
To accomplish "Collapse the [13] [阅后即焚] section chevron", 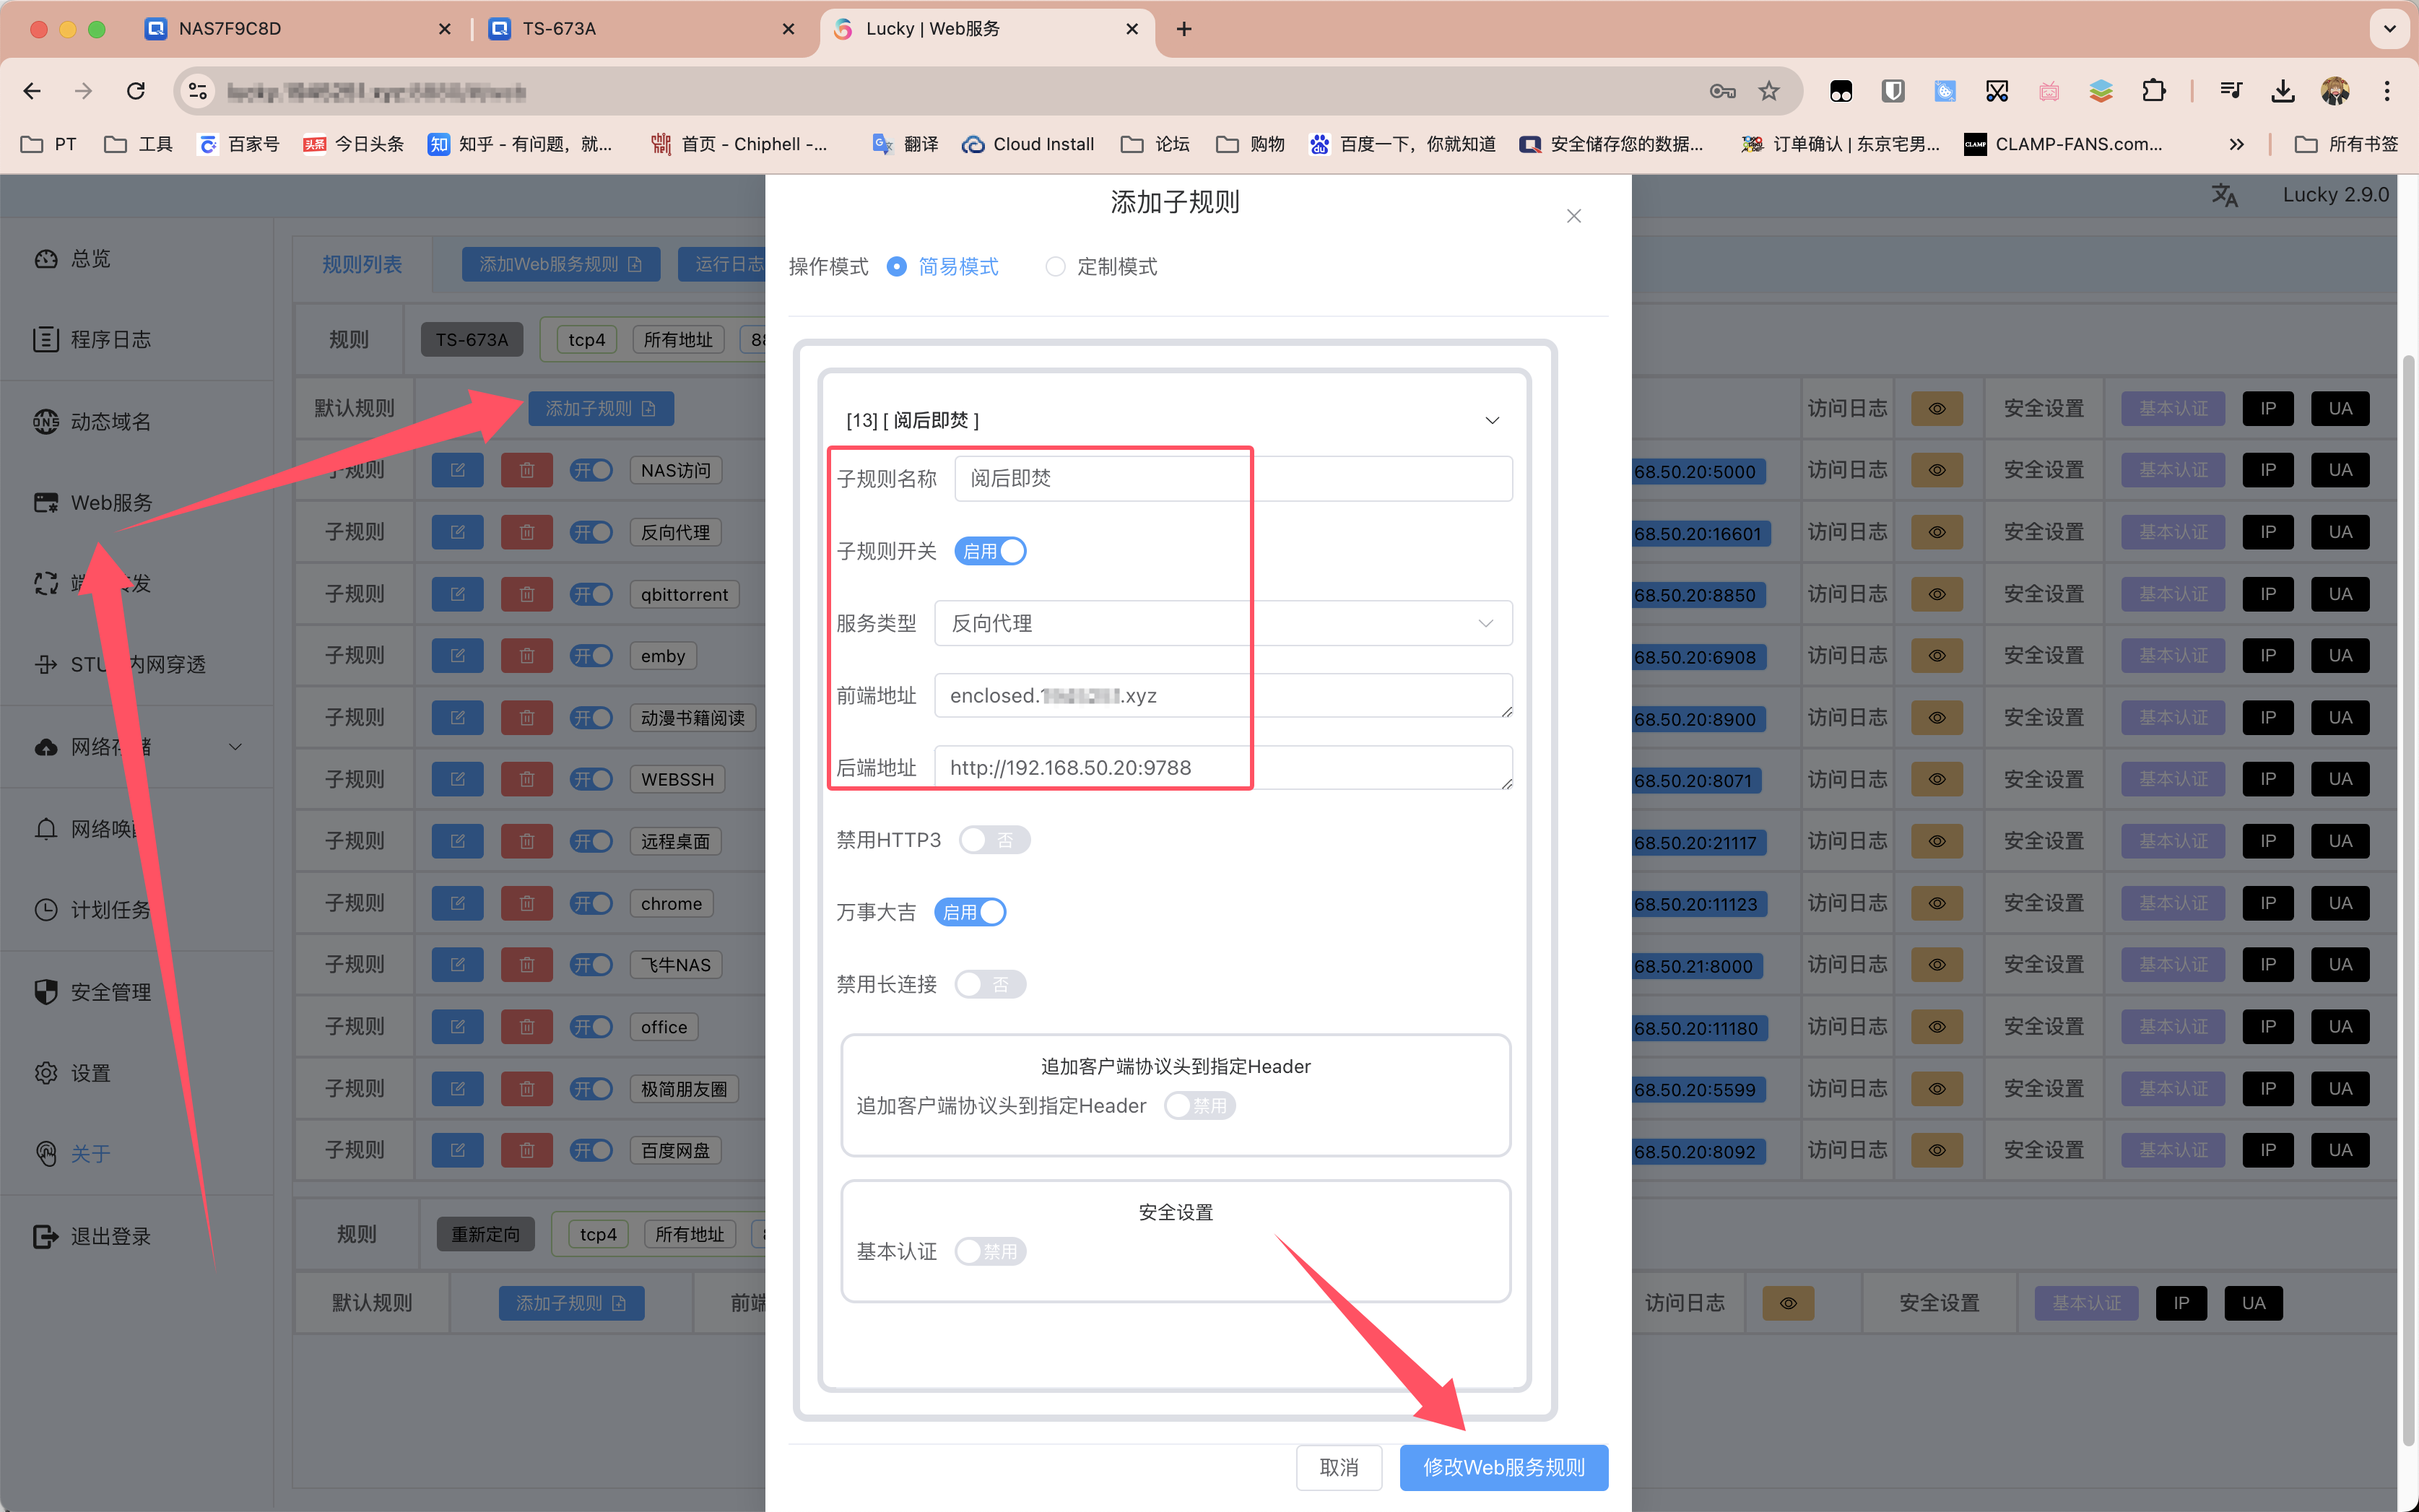I will coord(1492,420).
